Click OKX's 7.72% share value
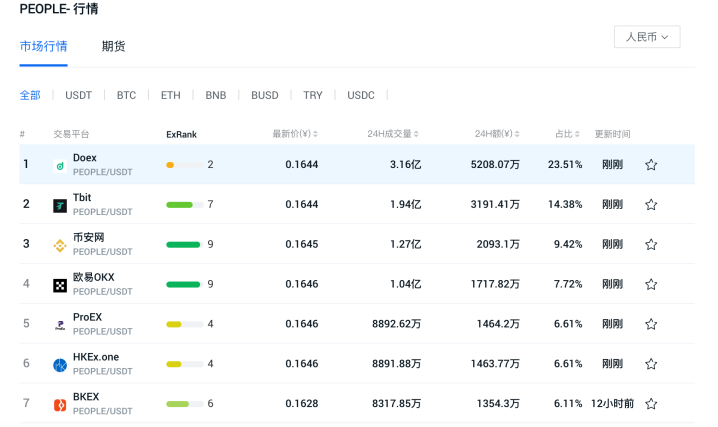This screenshot has width=718, height=427. [x=568, y=284]
